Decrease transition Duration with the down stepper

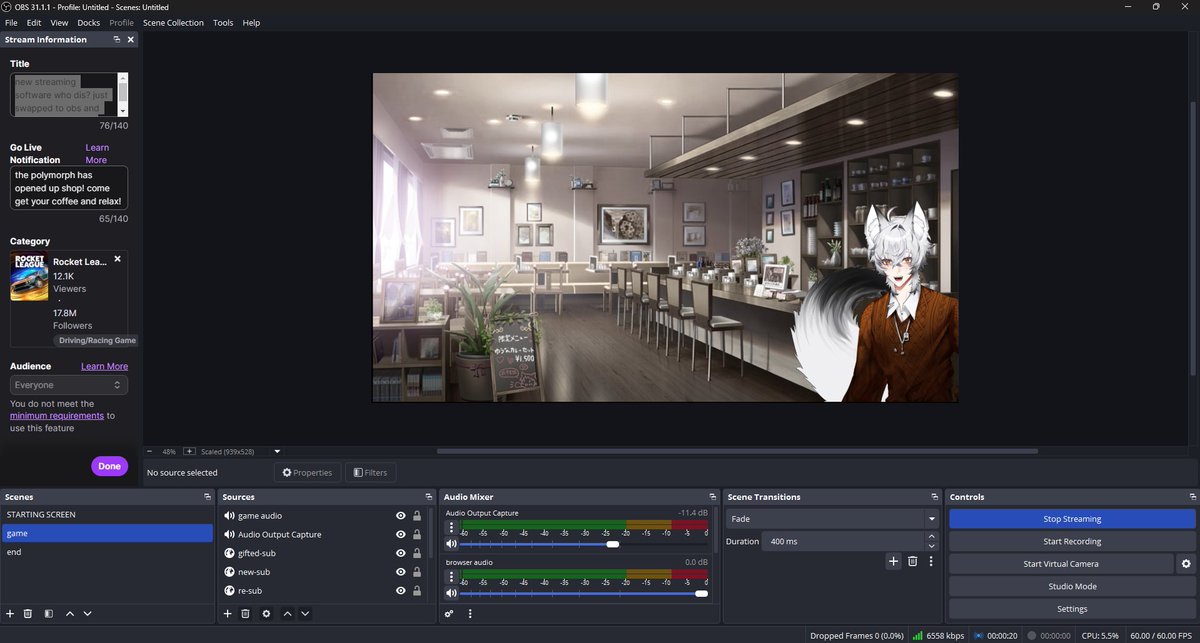tap(932, 546)
